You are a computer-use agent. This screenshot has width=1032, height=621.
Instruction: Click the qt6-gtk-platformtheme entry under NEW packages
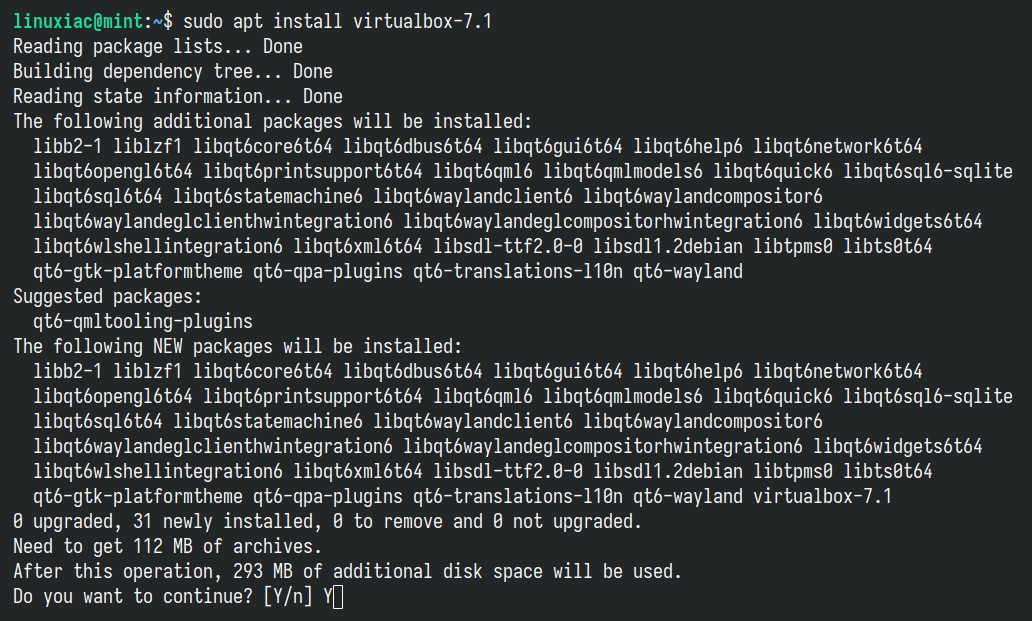(138, 496)
